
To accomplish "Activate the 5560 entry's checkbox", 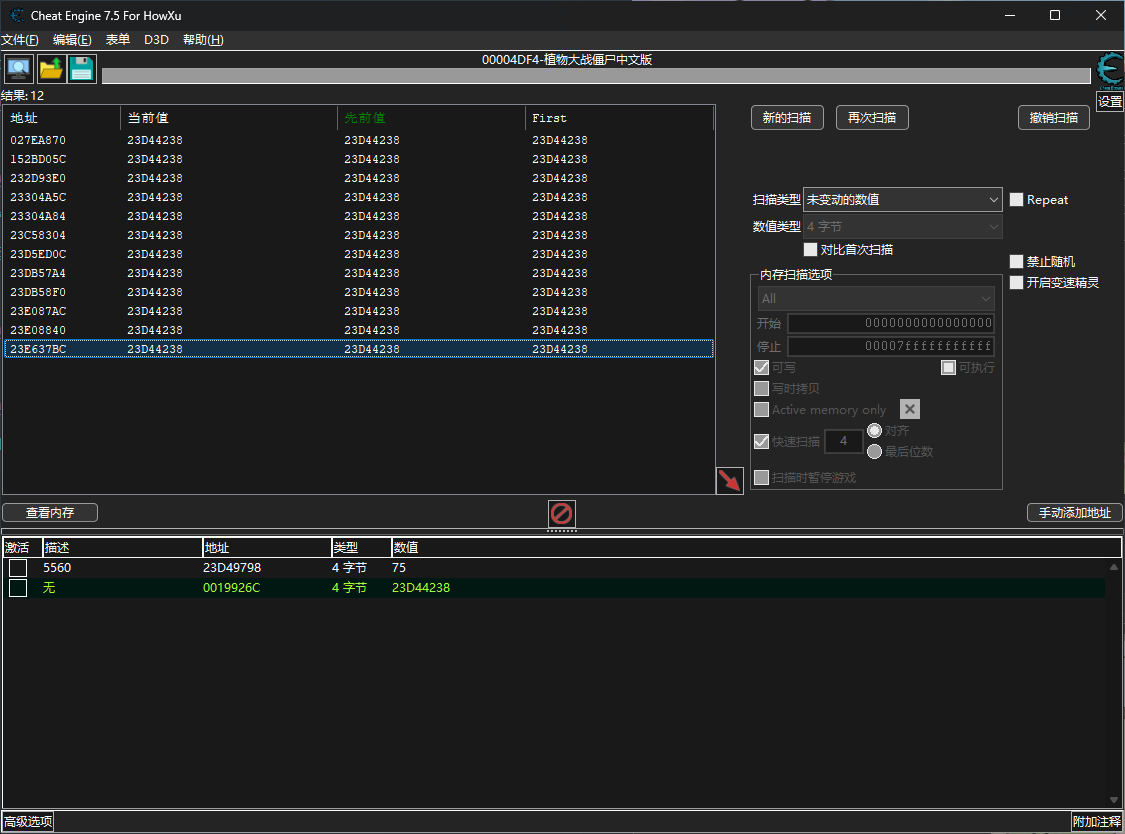I will (x=18, y=568).
